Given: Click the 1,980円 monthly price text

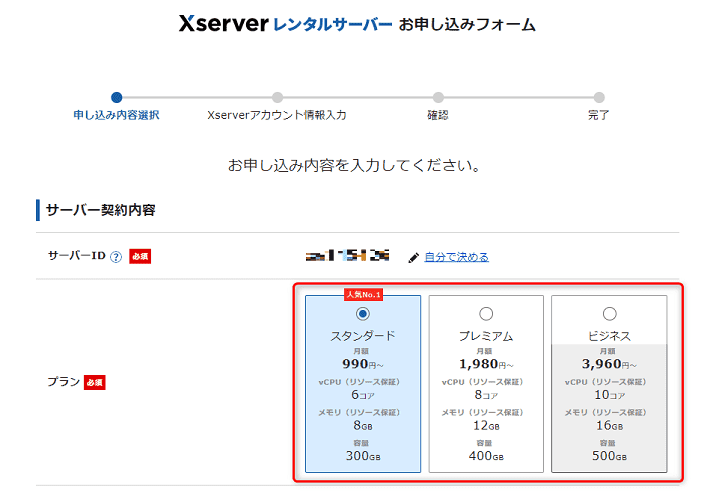Looking at the screenshot, I should click(x=486, y=364).
